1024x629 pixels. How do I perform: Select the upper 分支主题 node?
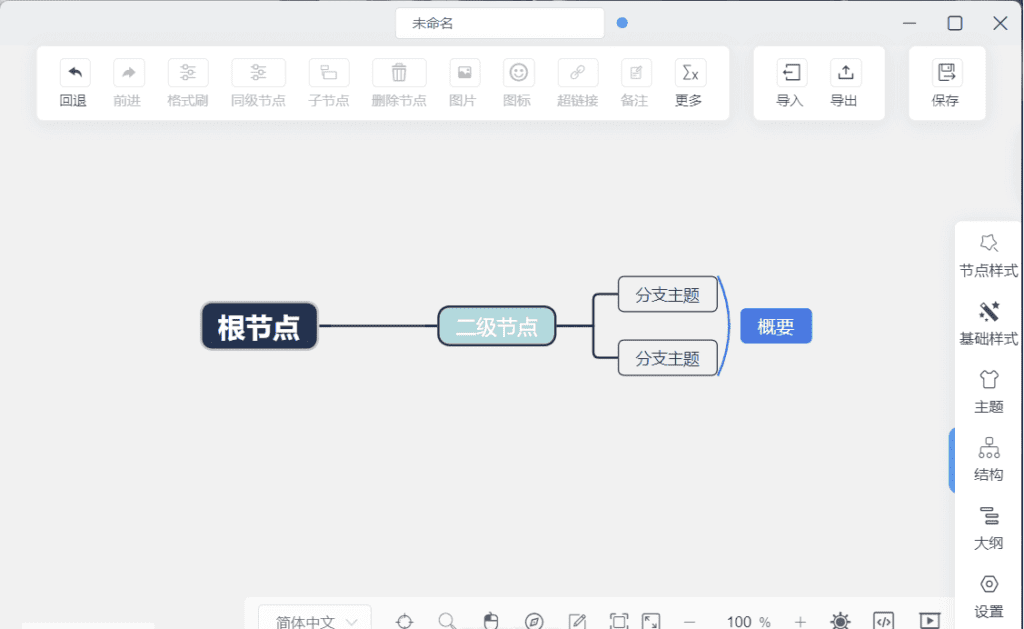click(667, 295)
